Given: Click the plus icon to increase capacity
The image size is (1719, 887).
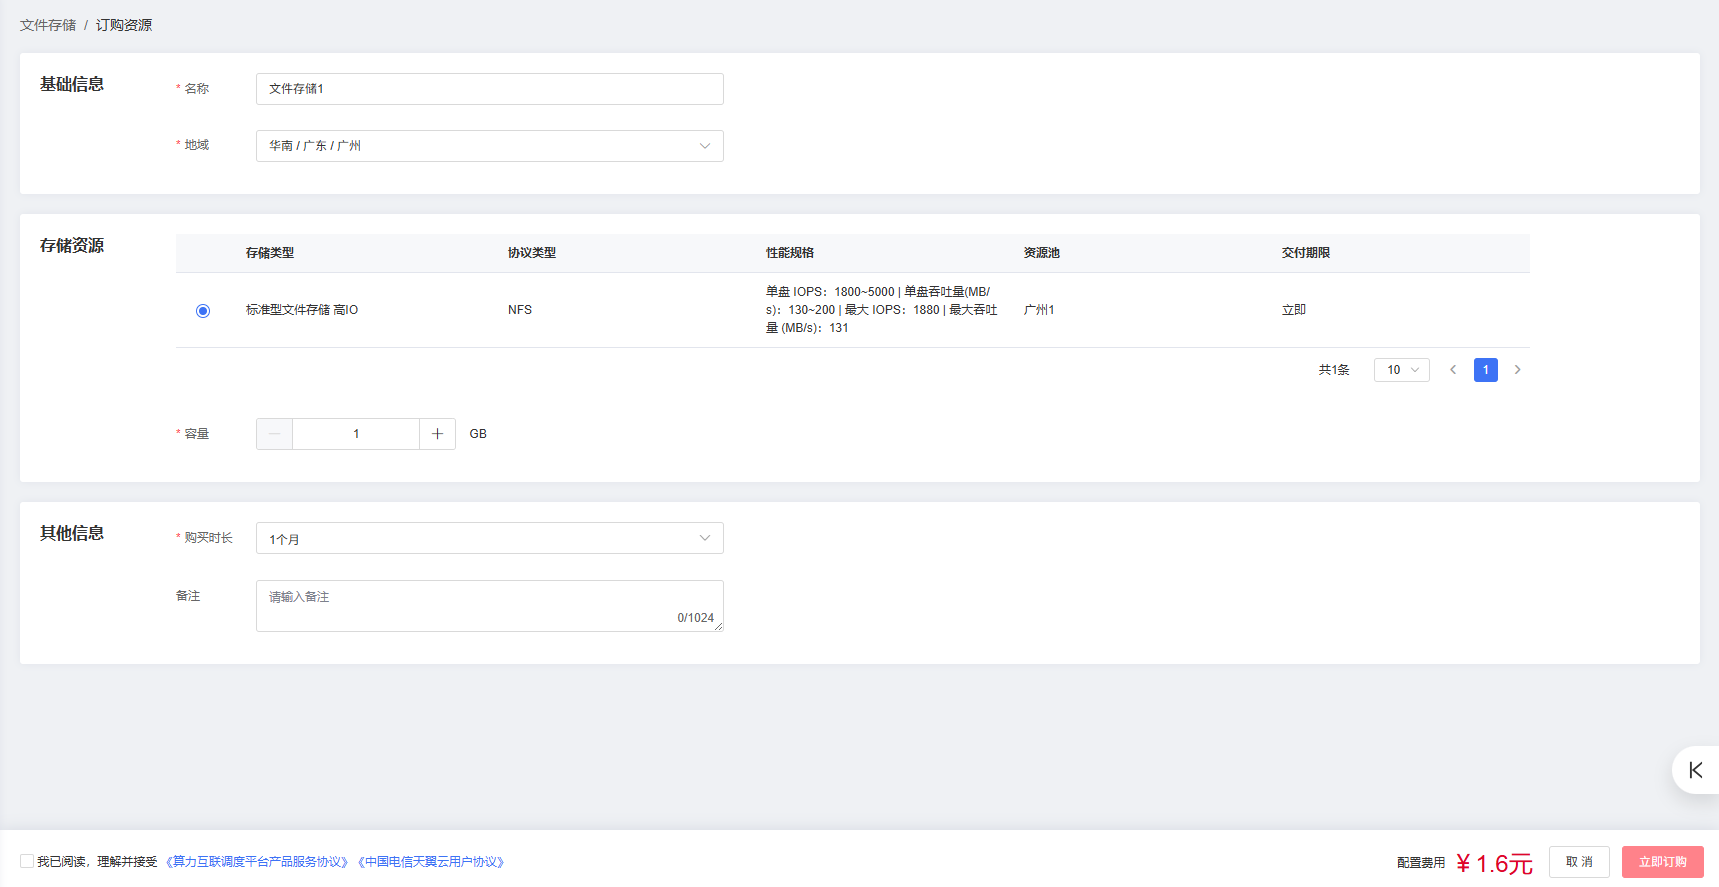Looking at the screenshot, I should click(437, 434).
